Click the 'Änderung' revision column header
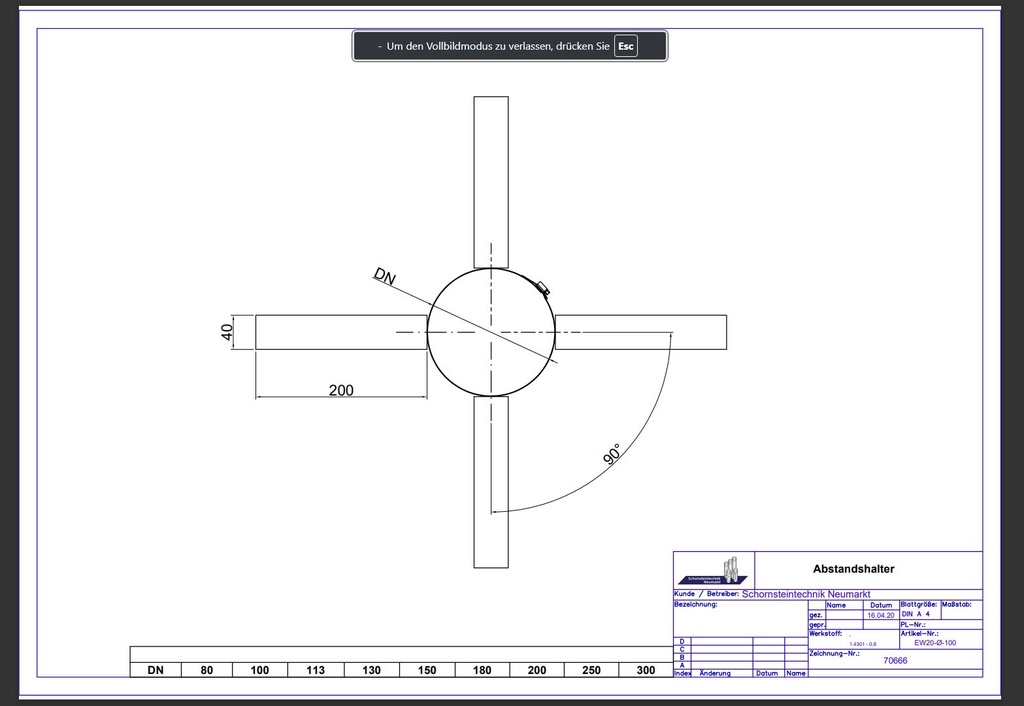Viewport: 1024px width, 706px height. tap(715, 673)
